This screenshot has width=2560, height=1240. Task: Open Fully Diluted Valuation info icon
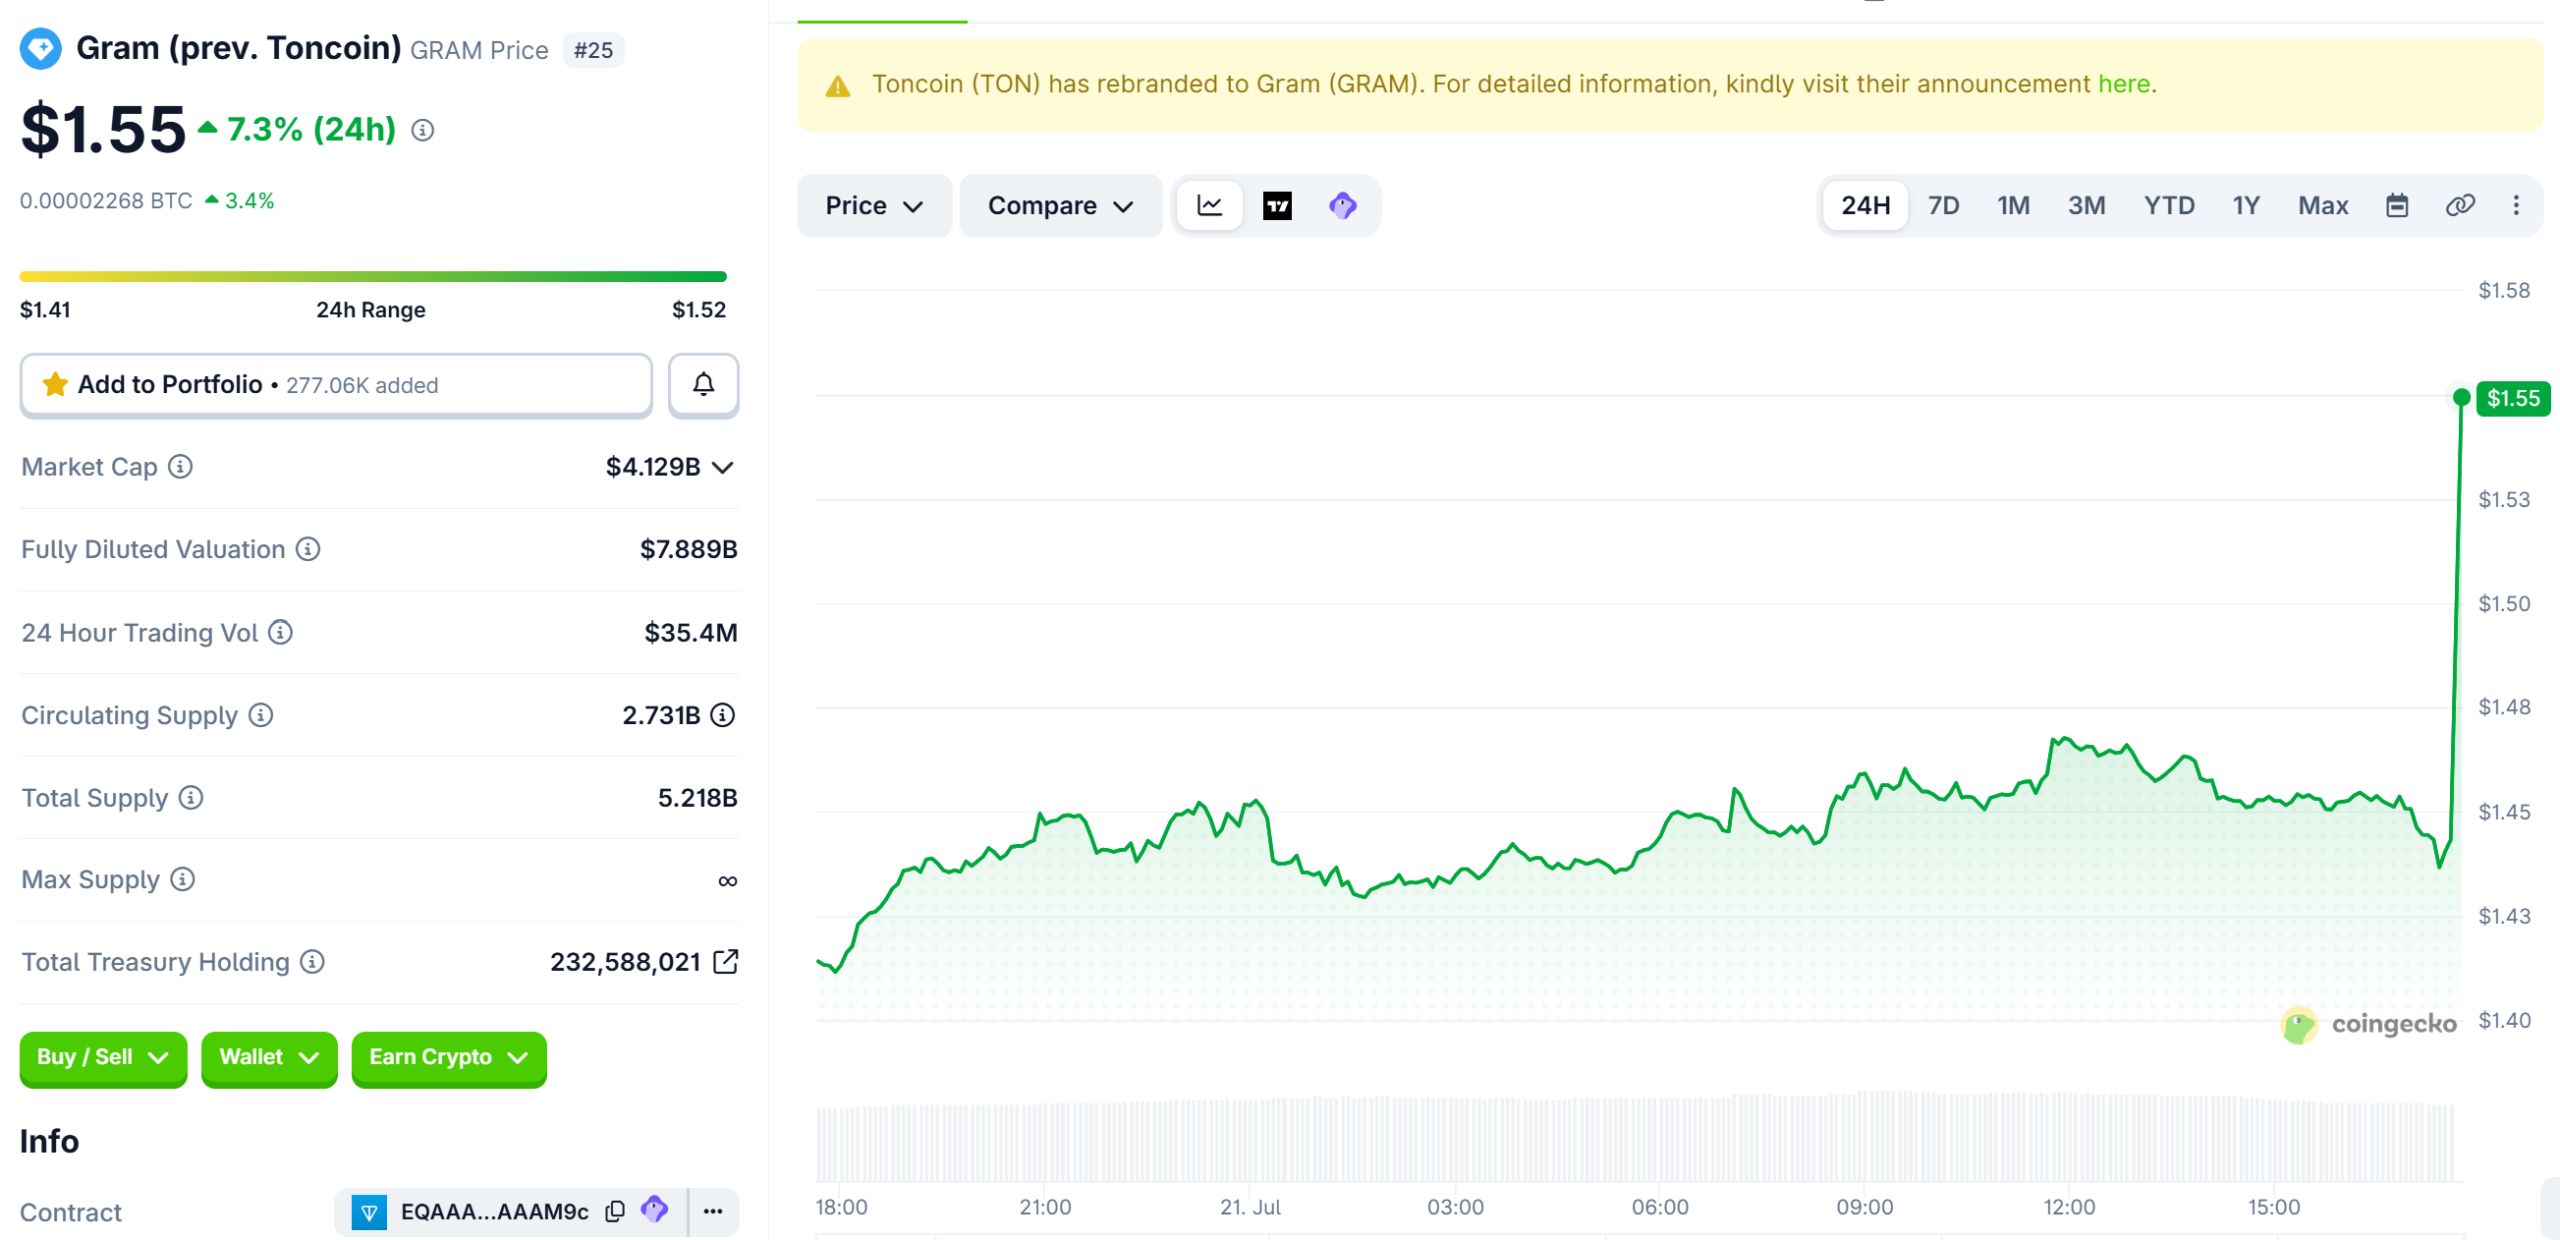point(308,549)
